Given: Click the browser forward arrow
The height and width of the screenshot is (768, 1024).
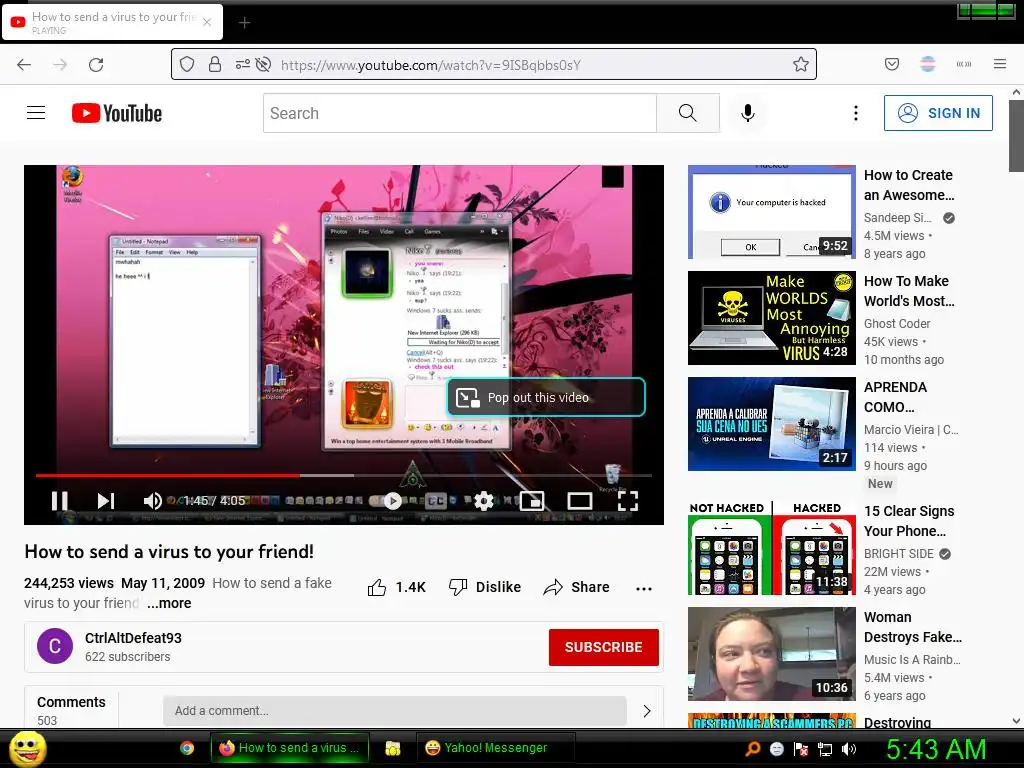Looking at the screenshot, I should click(x=60, y=65).
